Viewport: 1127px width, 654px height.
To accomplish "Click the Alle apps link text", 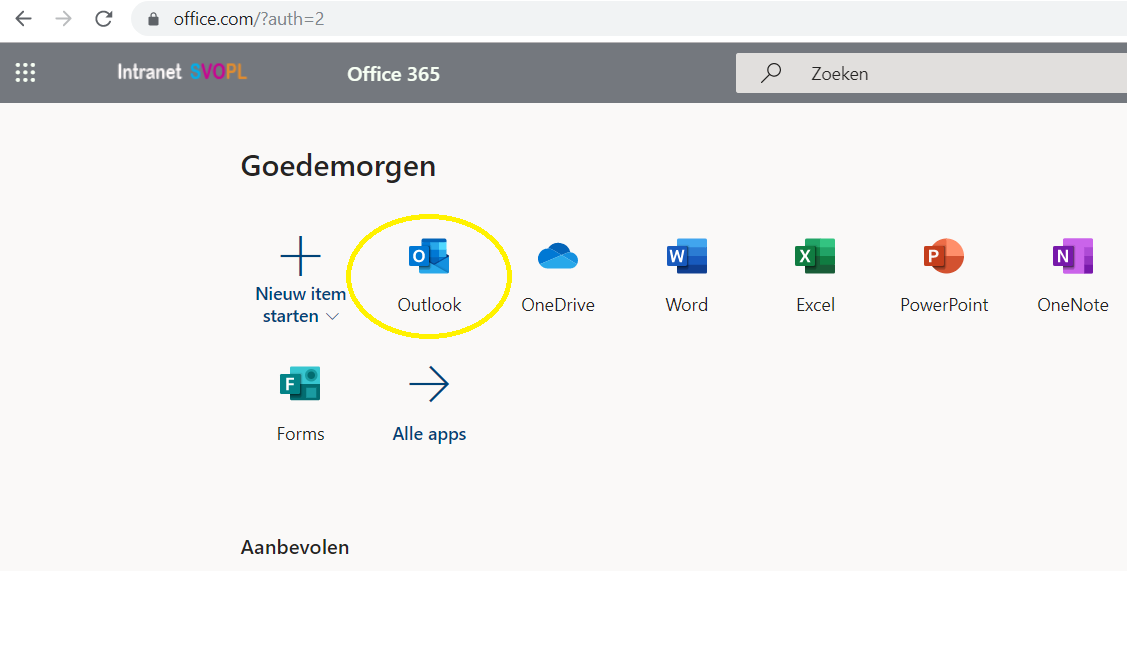I will [x=429, y=434].
